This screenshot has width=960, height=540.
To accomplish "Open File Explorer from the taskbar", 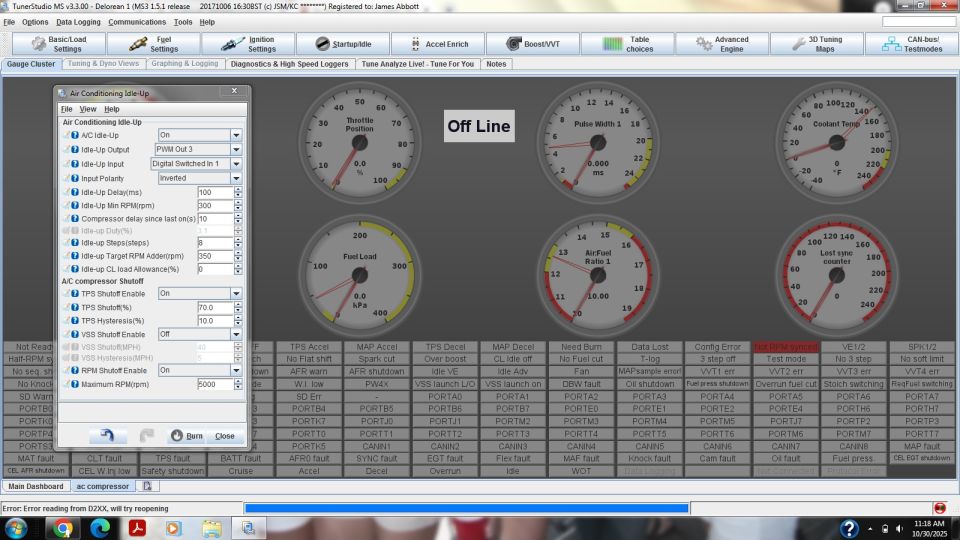I will click(212, 528).
